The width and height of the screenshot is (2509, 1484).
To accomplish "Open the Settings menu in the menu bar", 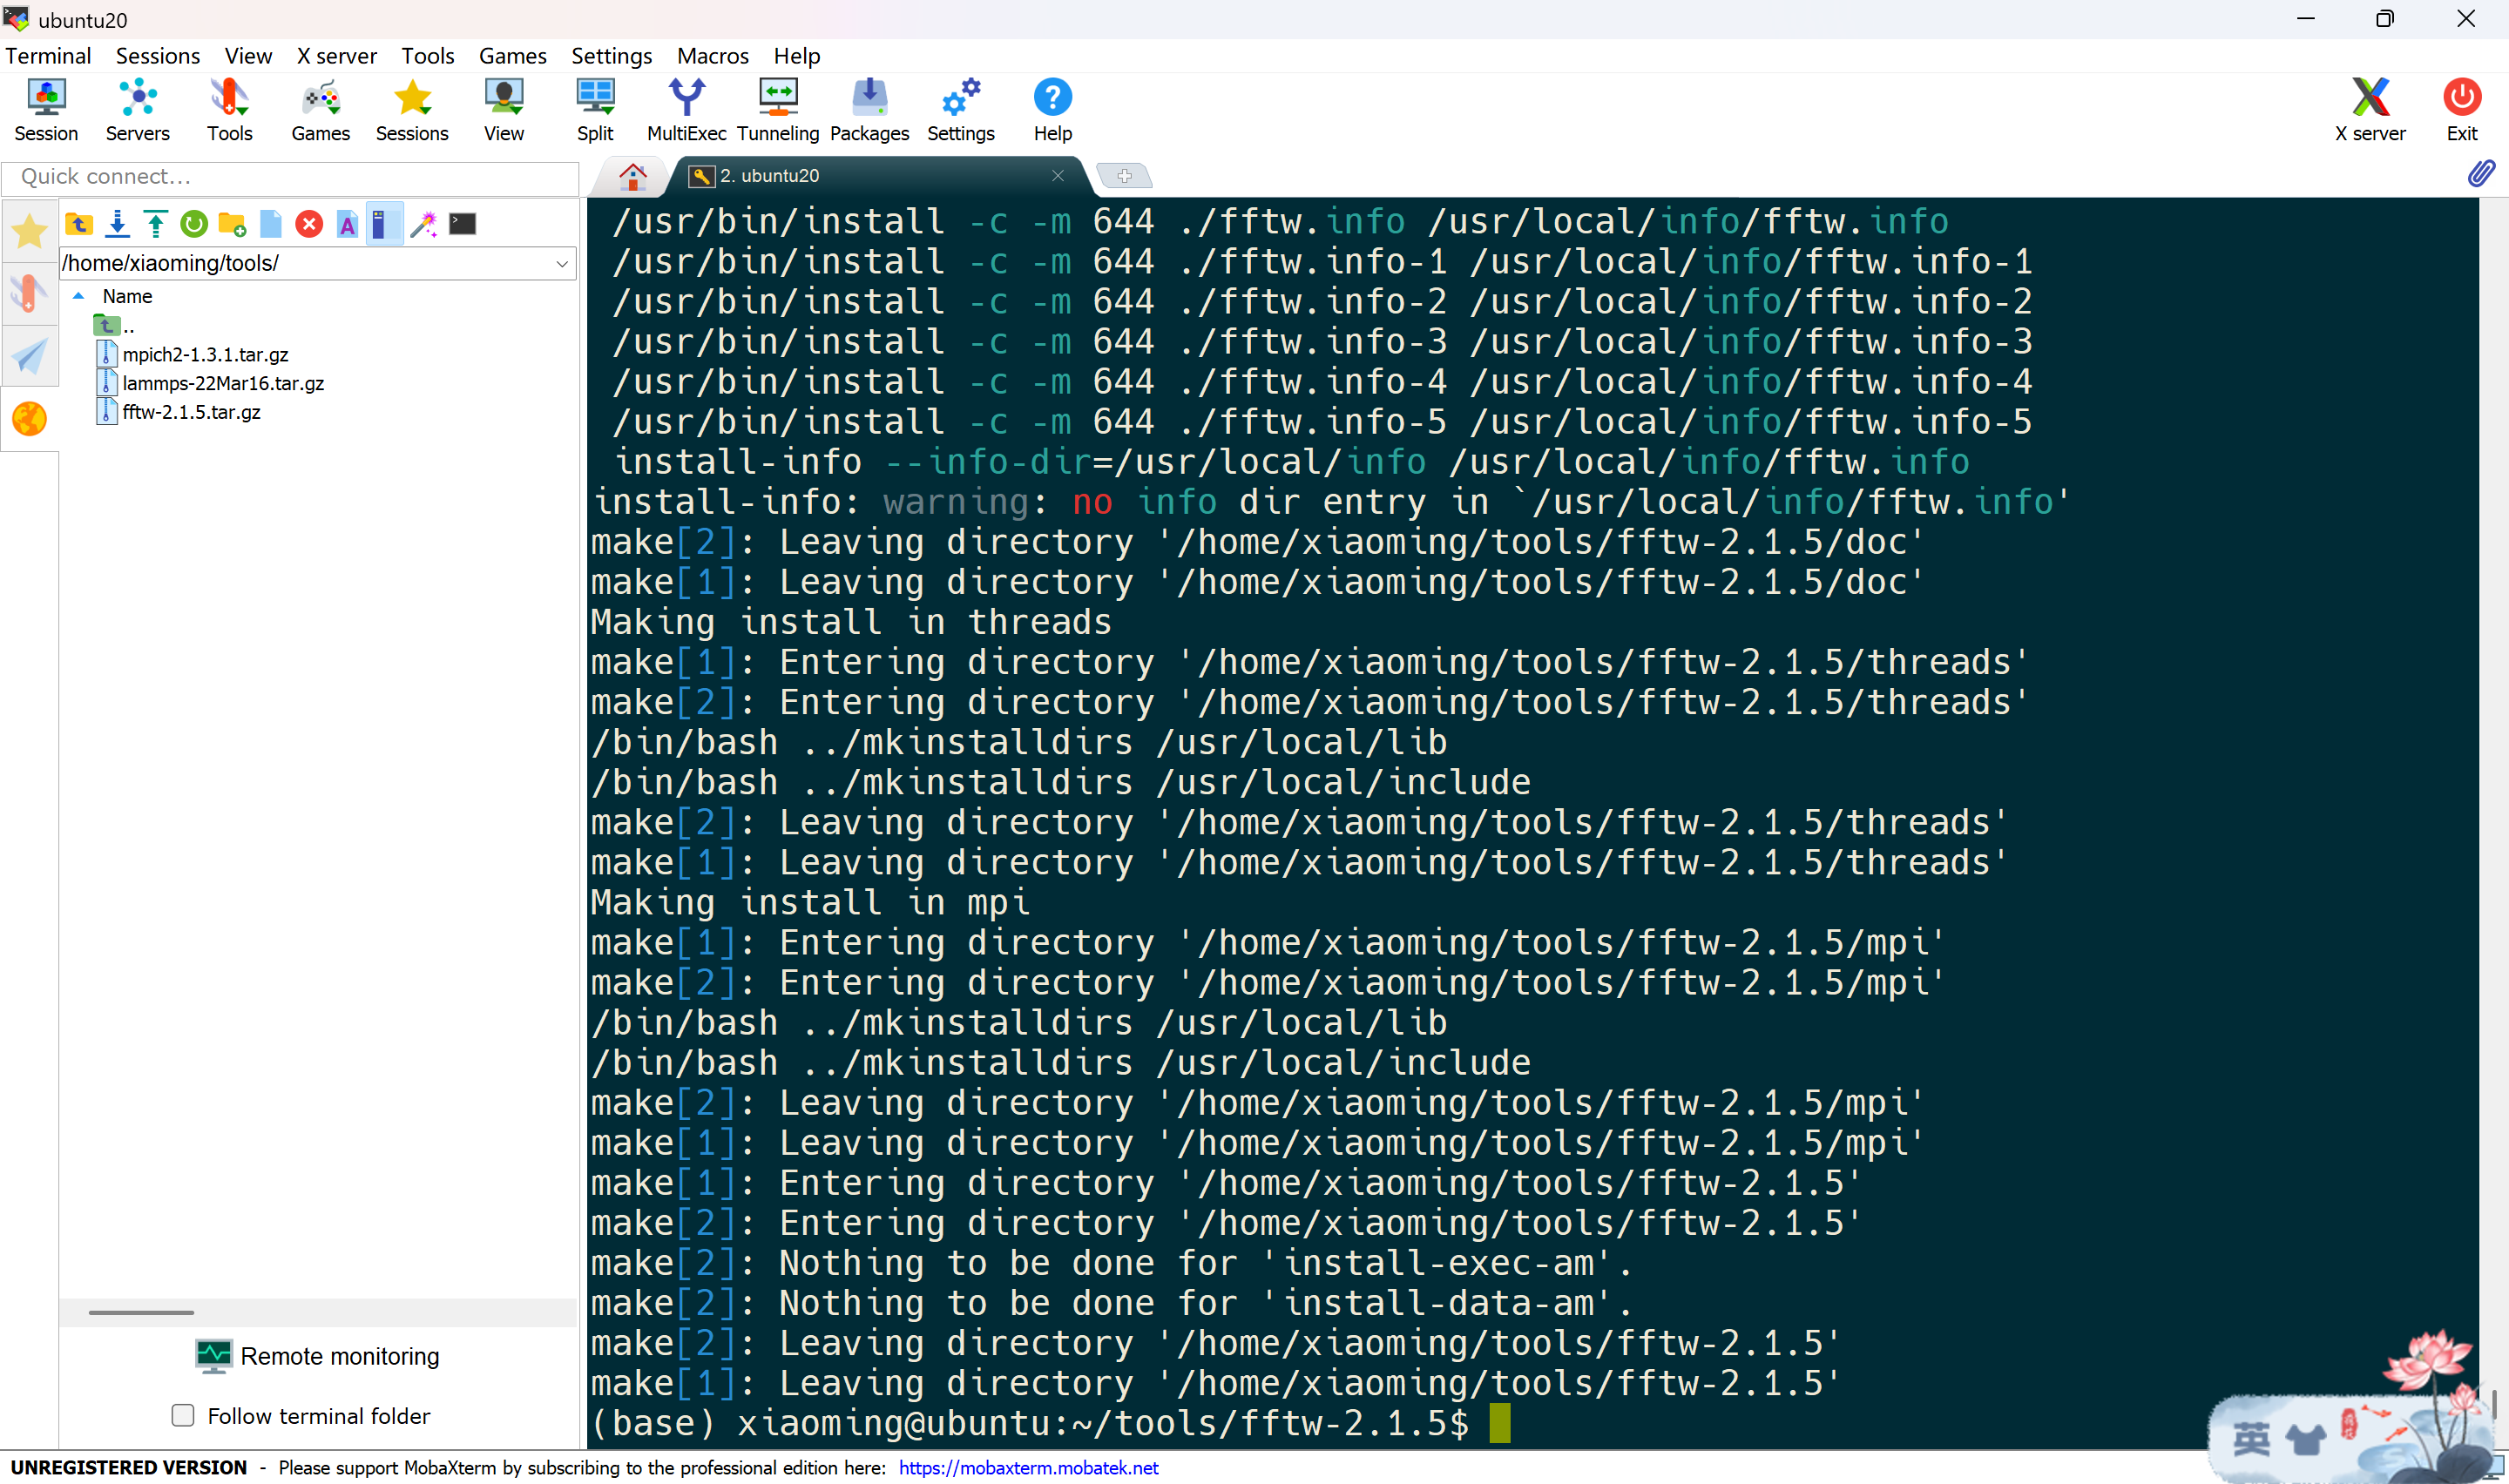I will (612, 56).
